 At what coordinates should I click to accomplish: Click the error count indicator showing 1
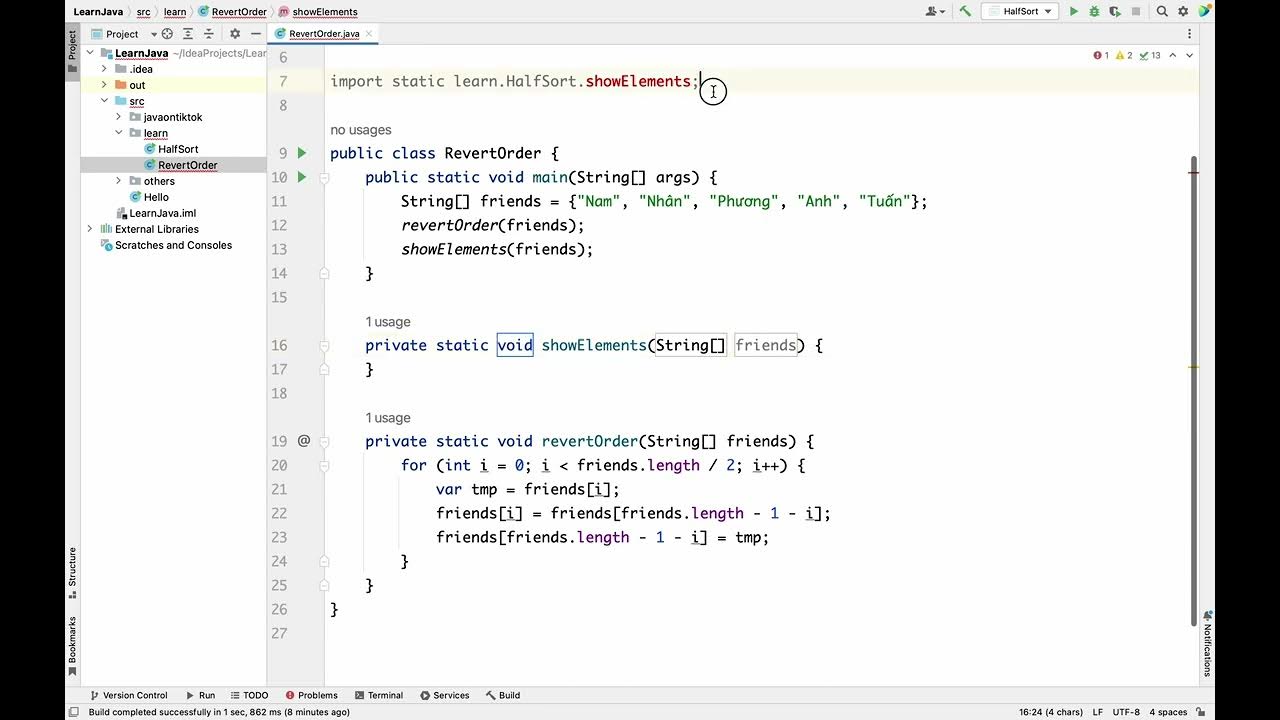pos(1101,55)
